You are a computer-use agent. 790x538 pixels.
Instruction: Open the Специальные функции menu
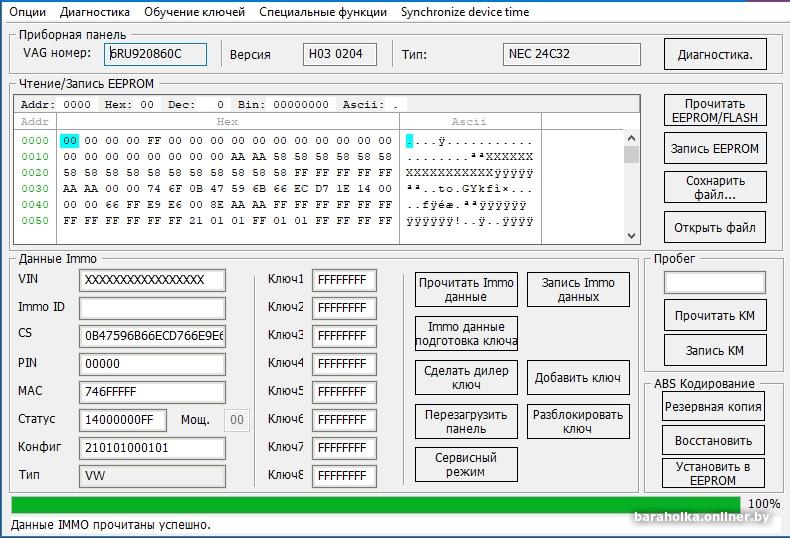pyautogui.click(x=323, y=12)
